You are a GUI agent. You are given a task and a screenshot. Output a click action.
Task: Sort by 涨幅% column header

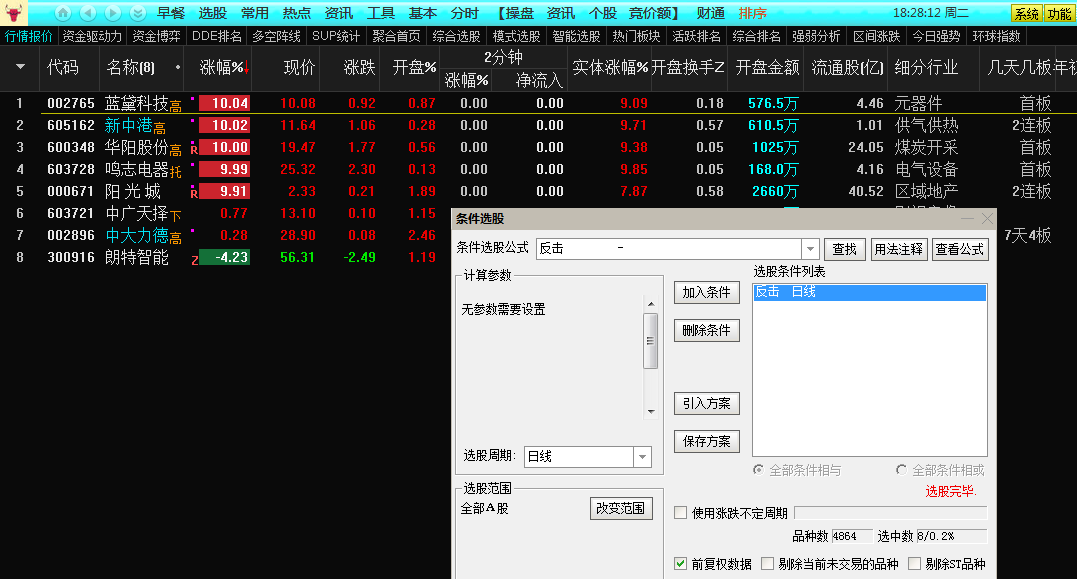[223, 67]
